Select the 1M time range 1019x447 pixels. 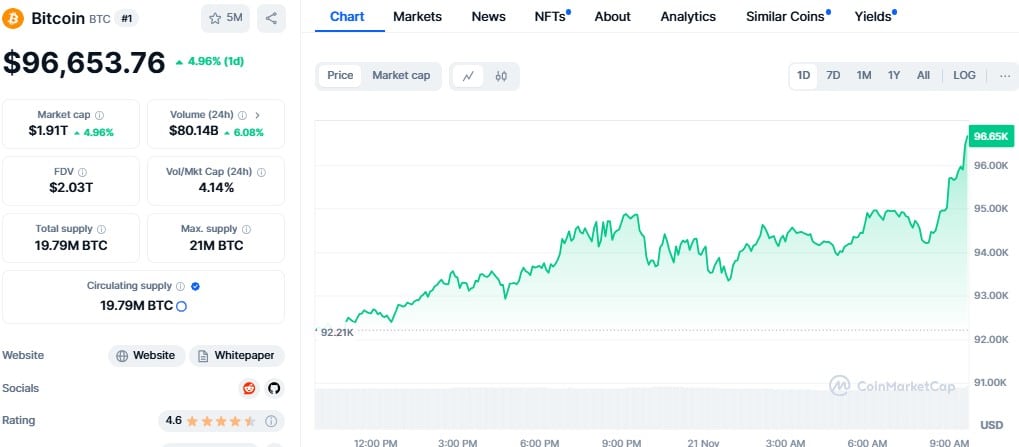864,75
